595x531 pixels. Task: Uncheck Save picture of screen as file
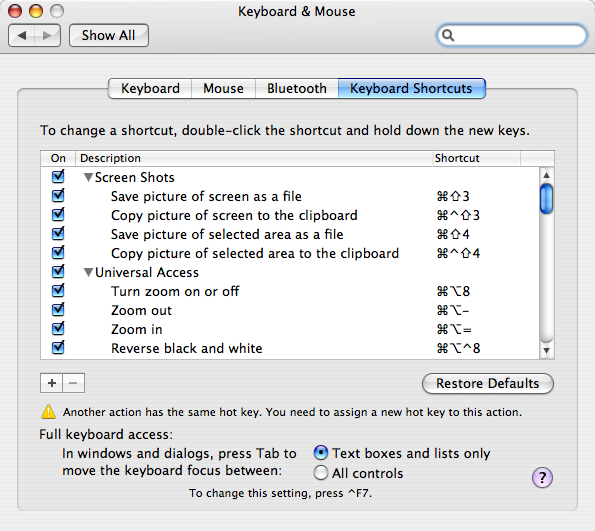click(58, 196)
